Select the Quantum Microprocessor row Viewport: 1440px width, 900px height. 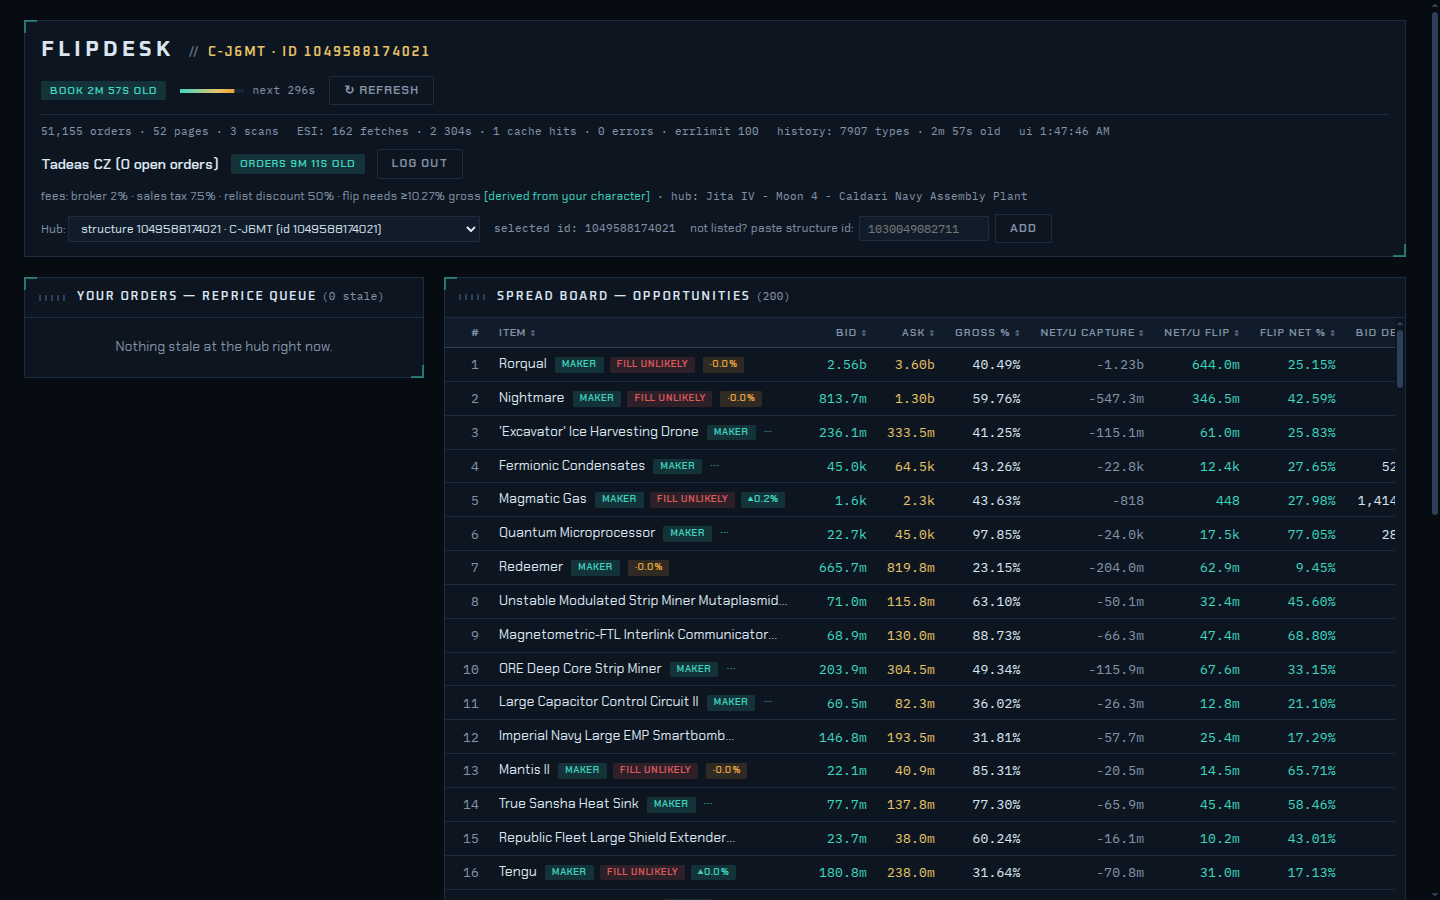click(920, 534)
